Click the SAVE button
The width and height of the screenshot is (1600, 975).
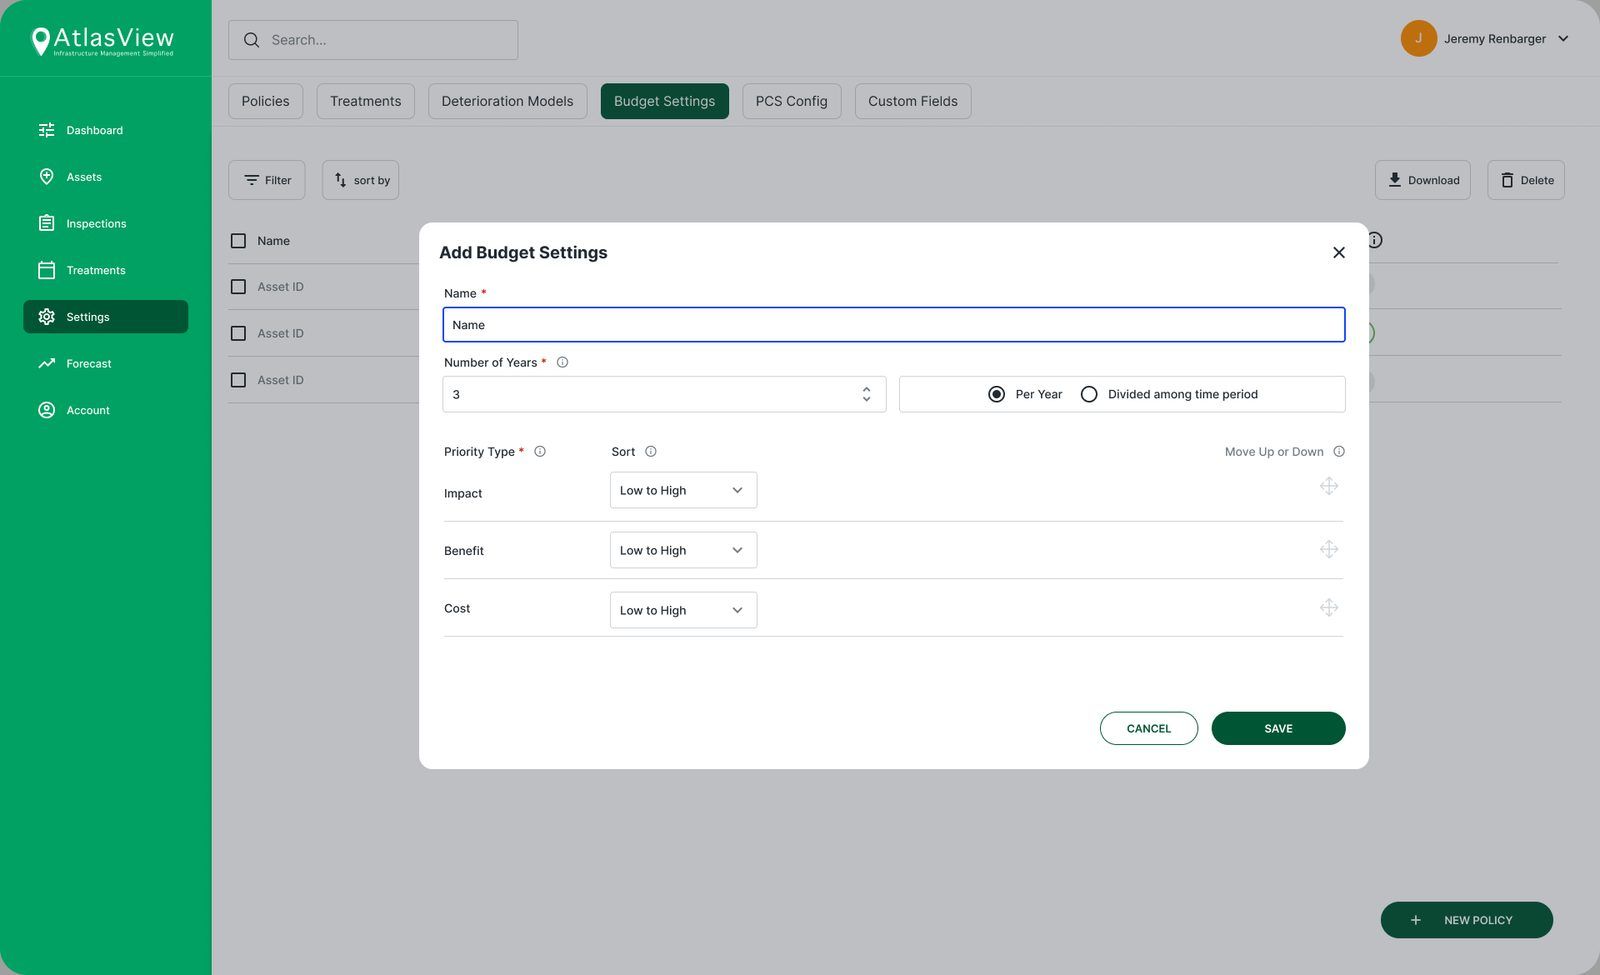1278,728
